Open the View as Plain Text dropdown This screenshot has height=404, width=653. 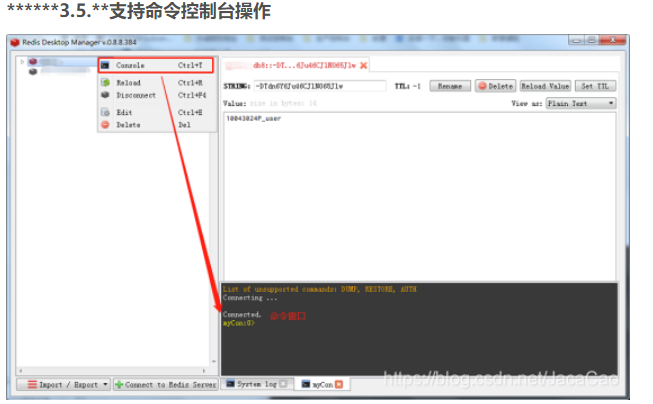click(581, 103)
